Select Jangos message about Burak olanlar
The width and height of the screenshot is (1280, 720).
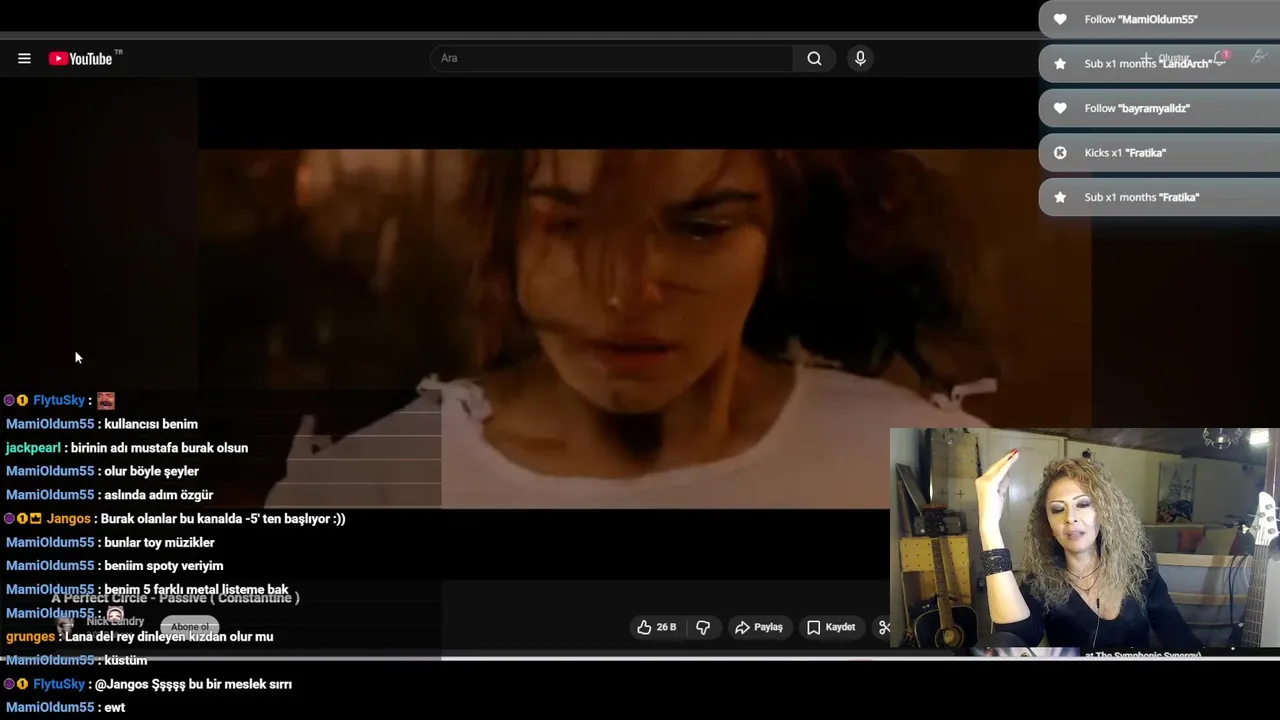223,519
